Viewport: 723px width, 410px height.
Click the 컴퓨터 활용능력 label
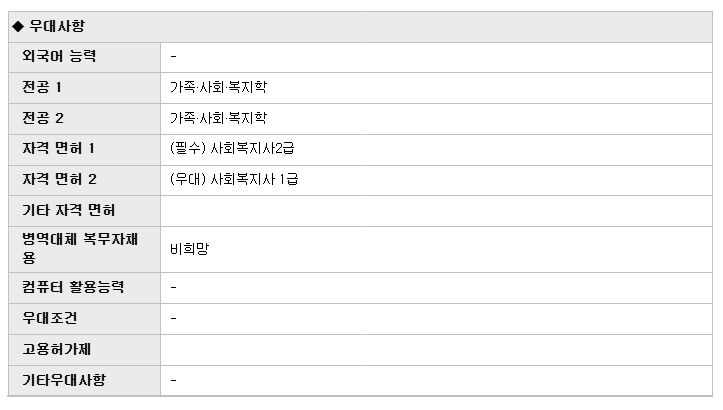point(73,287)
